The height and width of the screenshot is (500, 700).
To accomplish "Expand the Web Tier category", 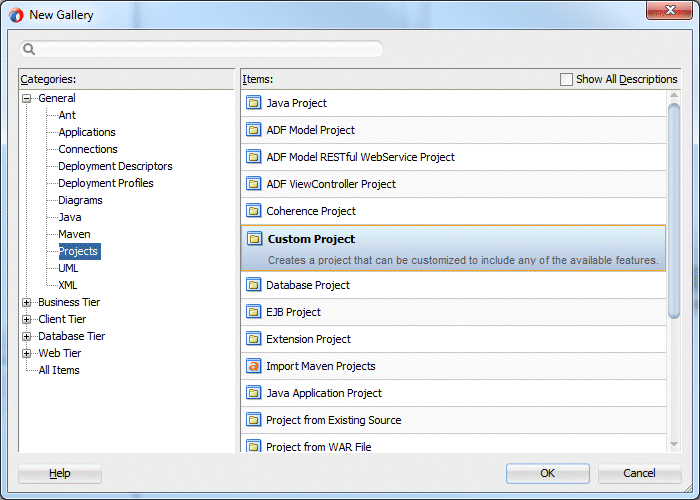I will click(27, 353).
